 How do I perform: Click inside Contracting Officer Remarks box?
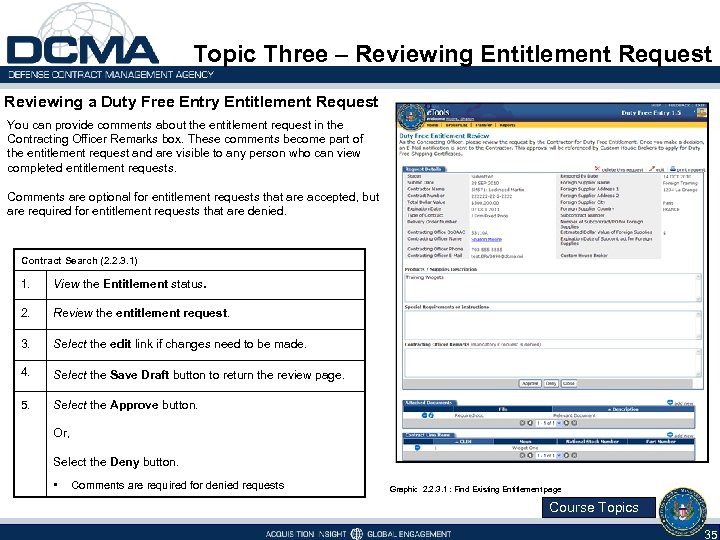coord(552,363)
